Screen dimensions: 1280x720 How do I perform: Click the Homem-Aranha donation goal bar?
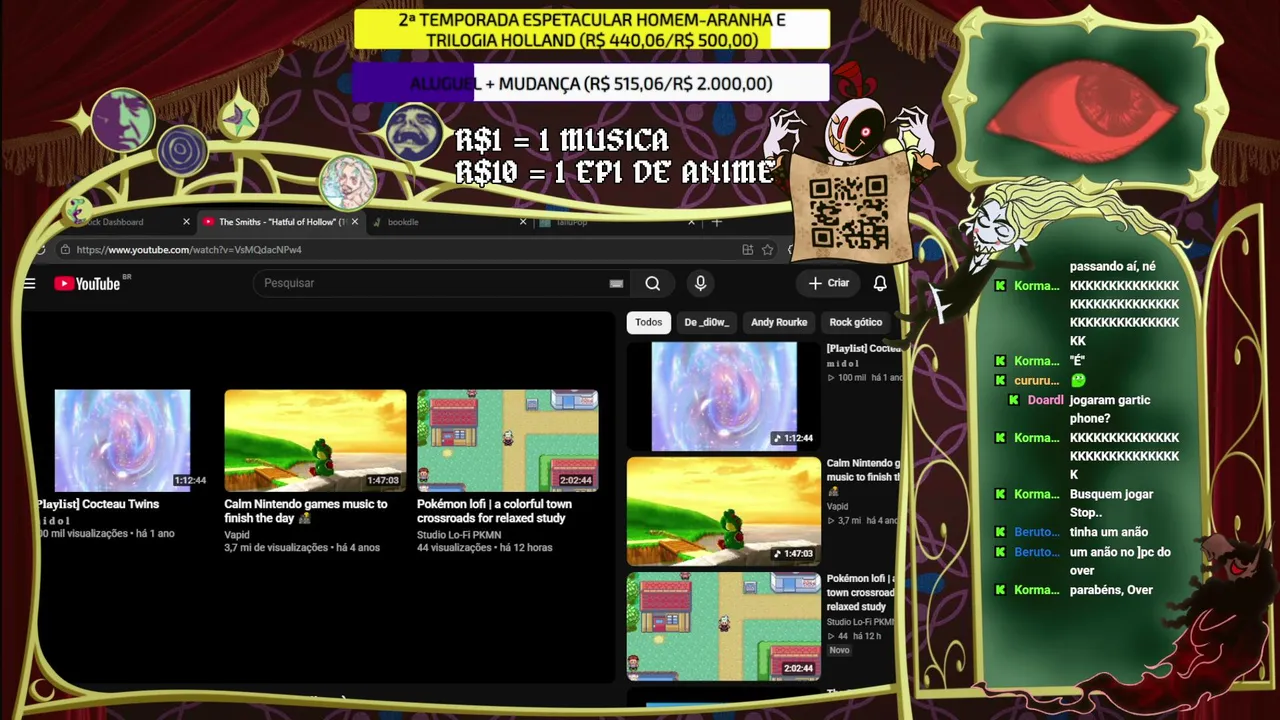(x=592, y=30)
